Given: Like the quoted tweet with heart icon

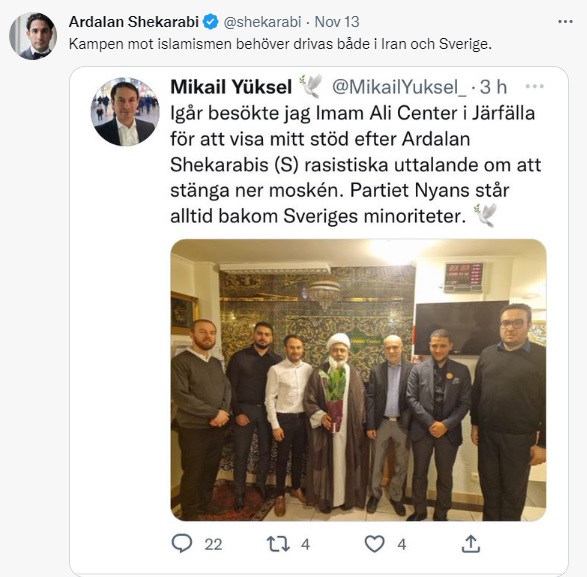Looking at the screenshot, I should (375, 544).
